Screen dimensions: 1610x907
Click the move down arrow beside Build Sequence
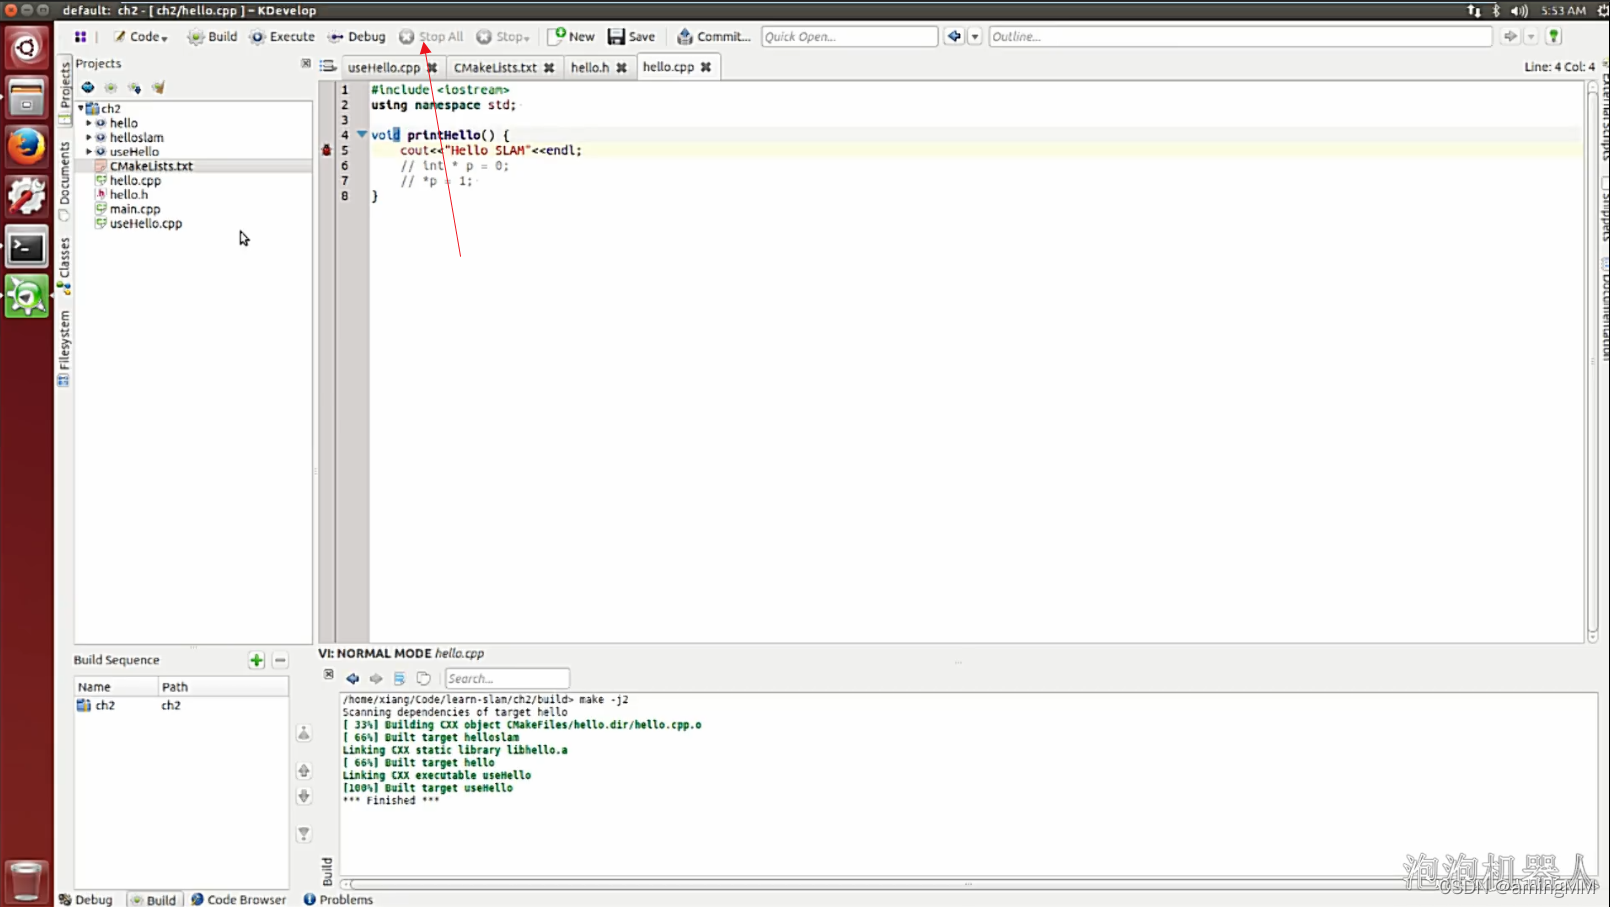tap(304, 796)
